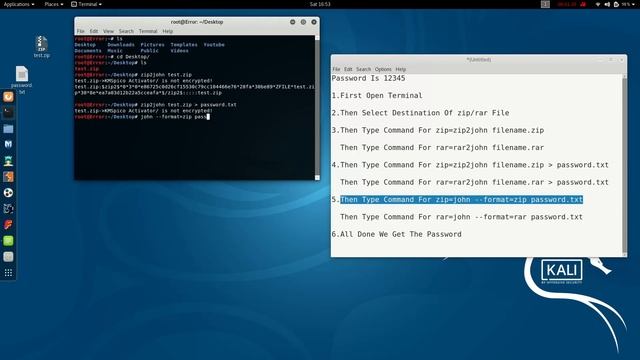Viewport: 640px width, 360px height.
Task: Click line '2.Then Select Destination Of zip/rar File'
Action: pos(420,113)
